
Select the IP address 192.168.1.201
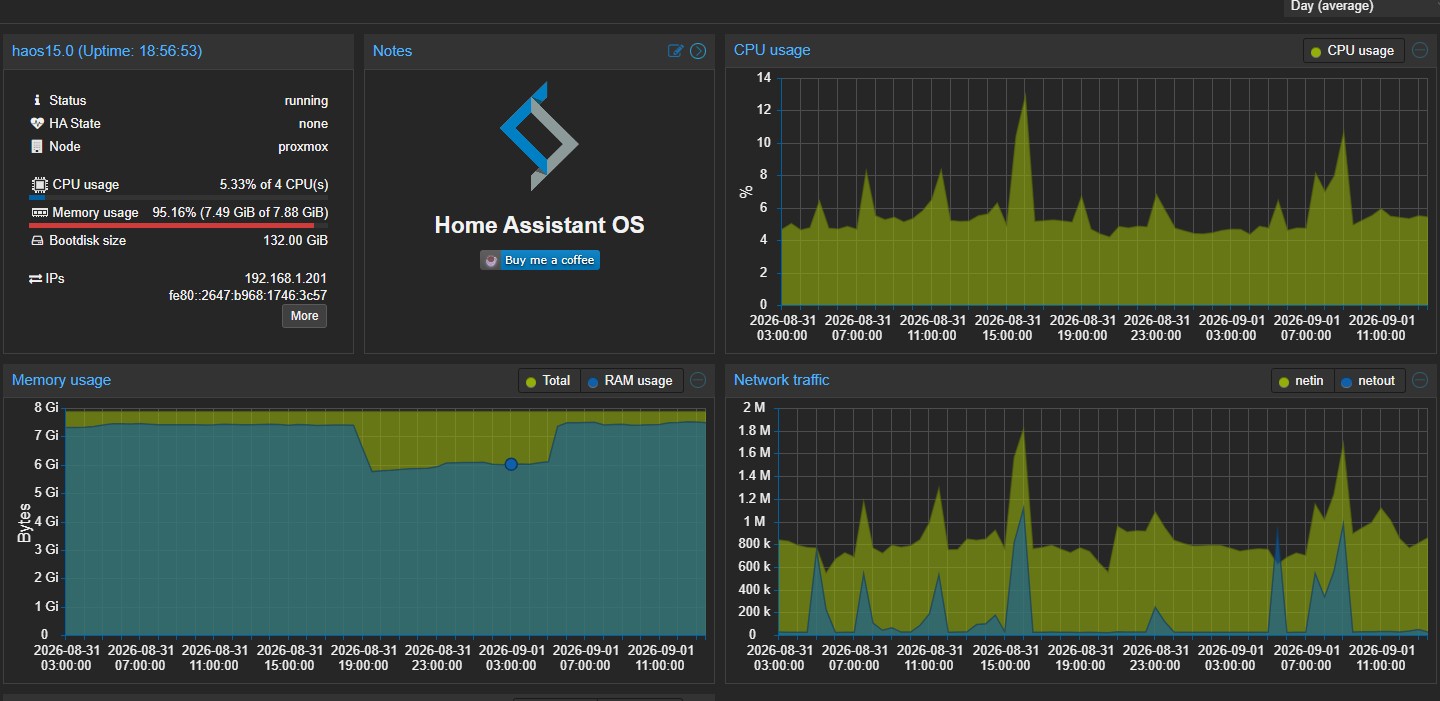tap(286, 278)
